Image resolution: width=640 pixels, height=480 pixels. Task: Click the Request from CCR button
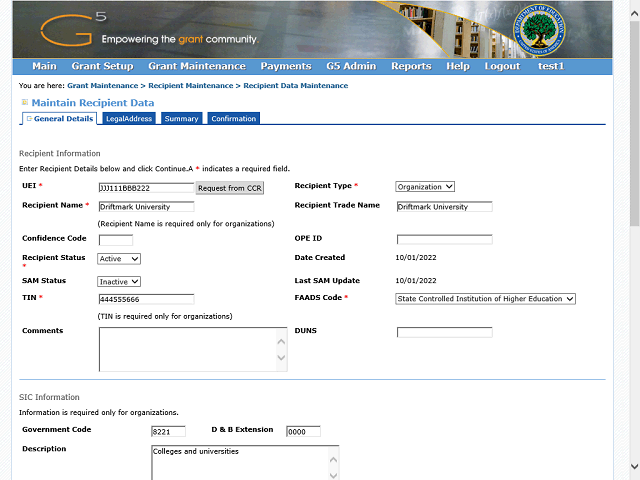229,188
